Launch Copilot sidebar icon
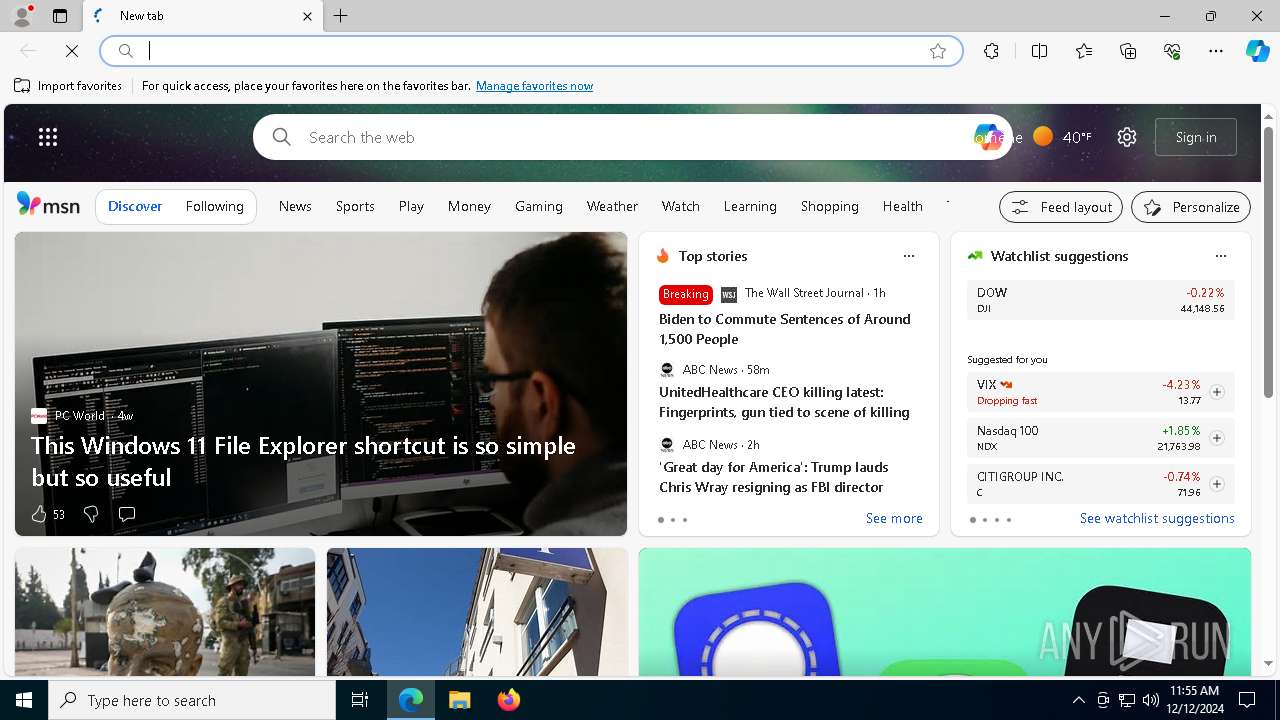 1257,51
